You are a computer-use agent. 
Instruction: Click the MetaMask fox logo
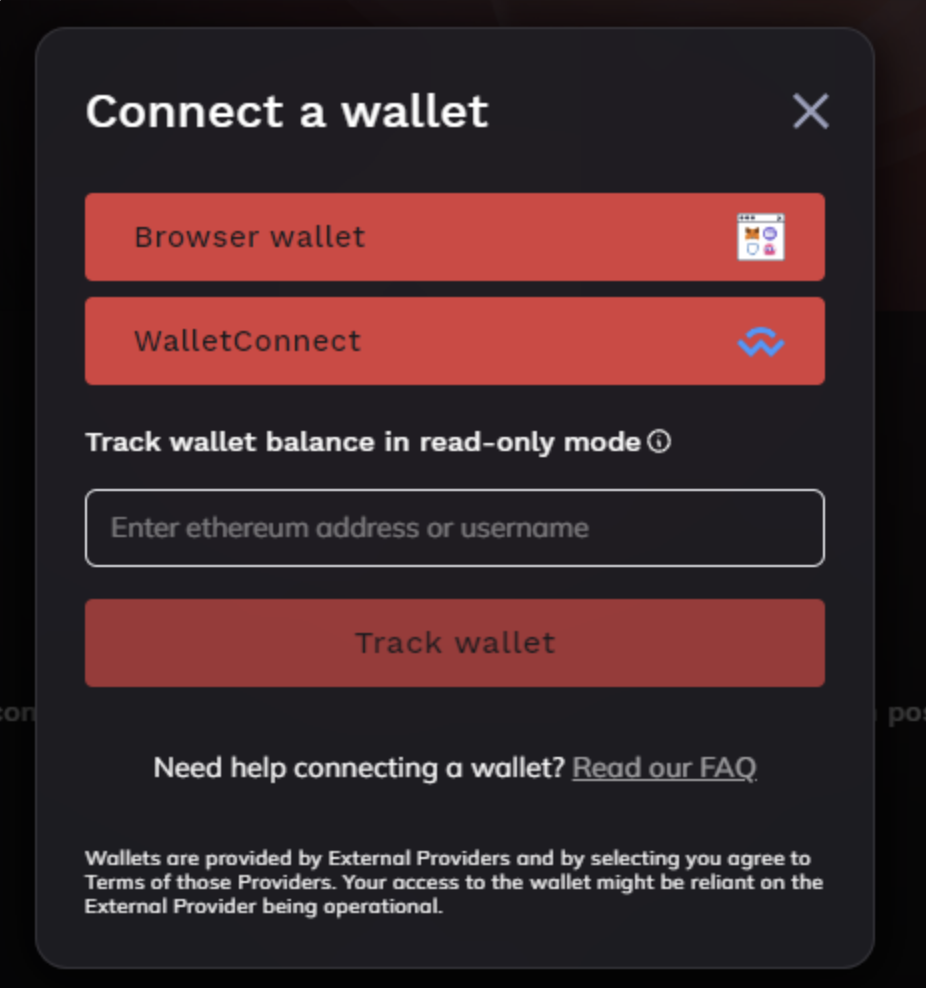pos(752,234)
